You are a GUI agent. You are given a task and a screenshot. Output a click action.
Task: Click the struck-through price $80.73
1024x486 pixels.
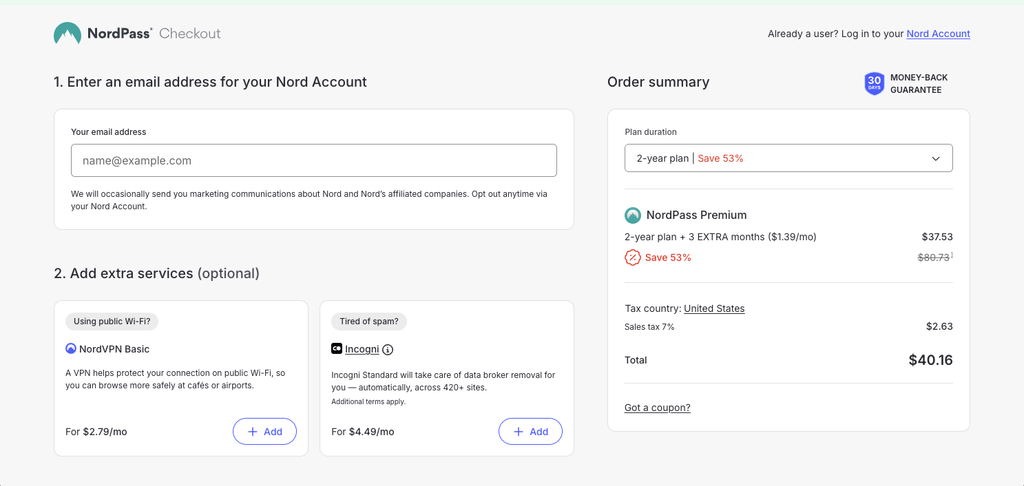(933, 257)
